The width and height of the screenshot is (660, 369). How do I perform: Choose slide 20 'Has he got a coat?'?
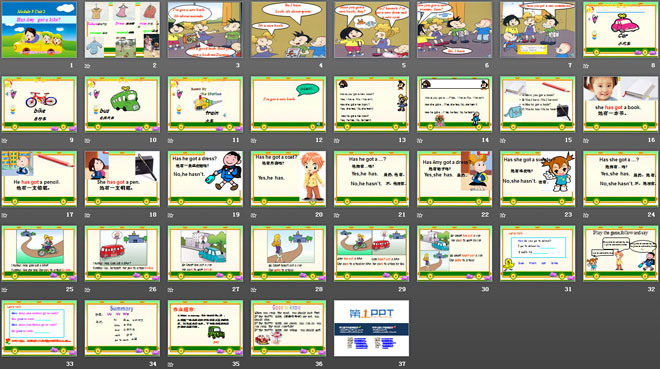[x=288, y=179]
